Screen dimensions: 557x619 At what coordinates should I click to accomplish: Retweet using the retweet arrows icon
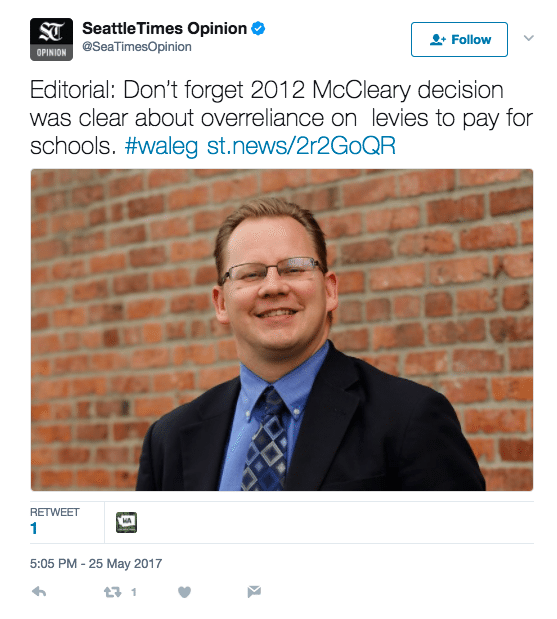point(112,592)
